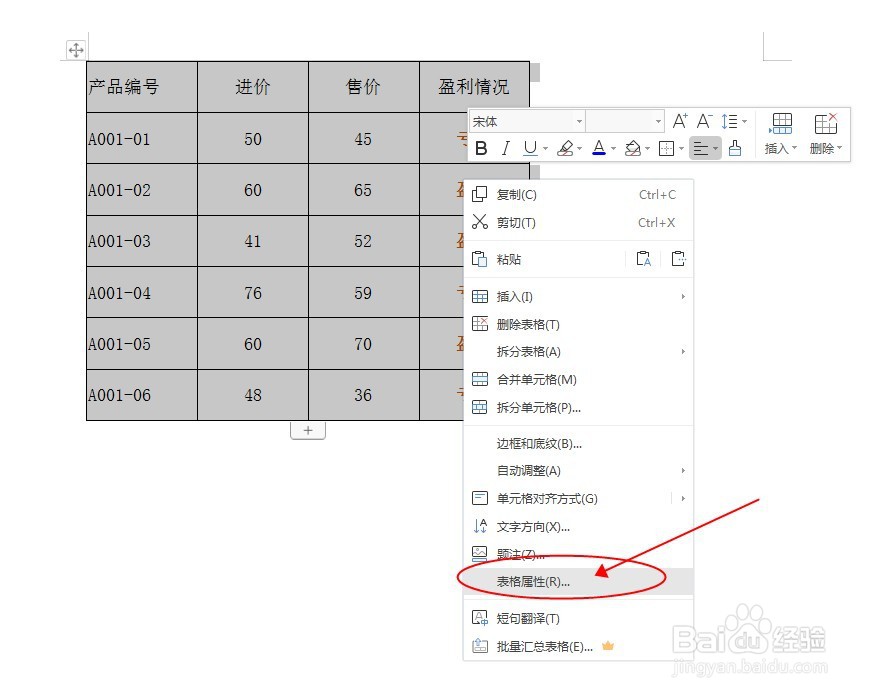Click 售价 value 70
The image size is (876, 697).
pos(363,344)
